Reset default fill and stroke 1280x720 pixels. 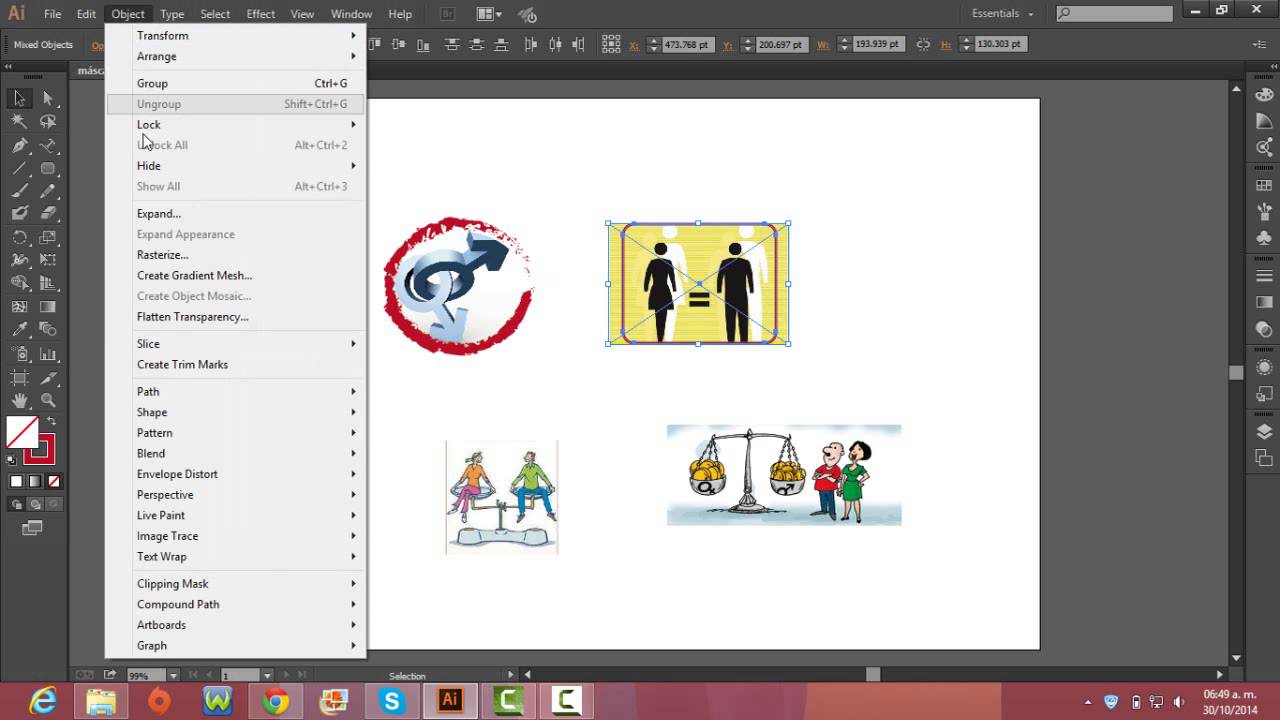12,460
